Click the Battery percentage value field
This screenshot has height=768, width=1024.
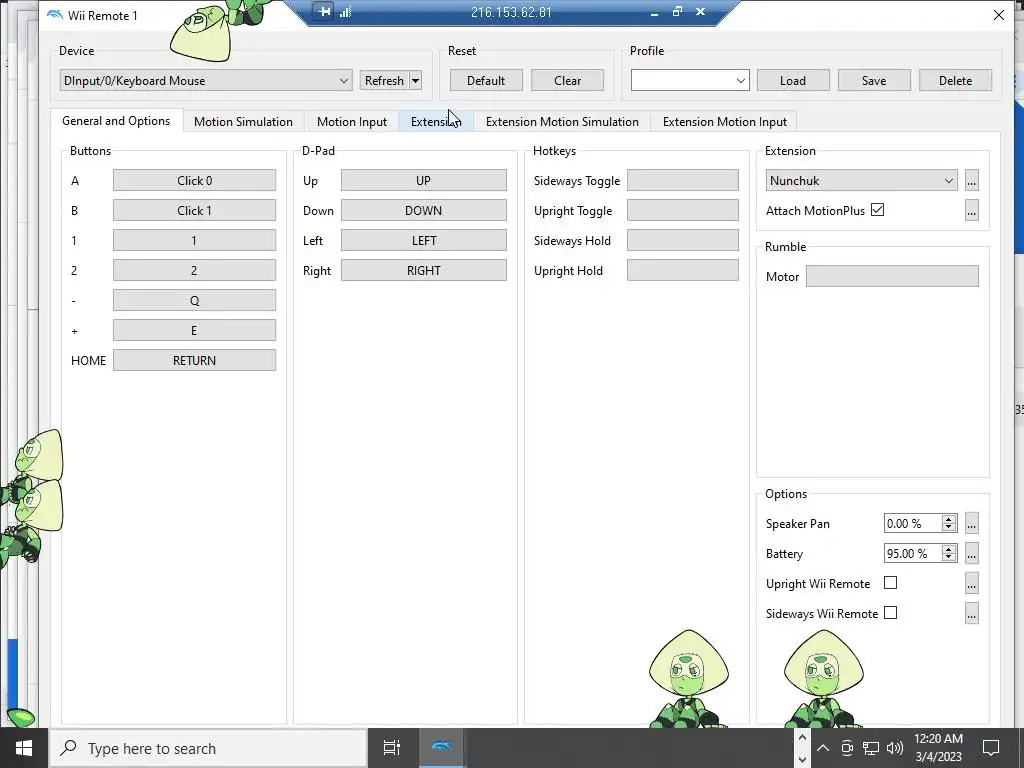[x=912, y=554]
